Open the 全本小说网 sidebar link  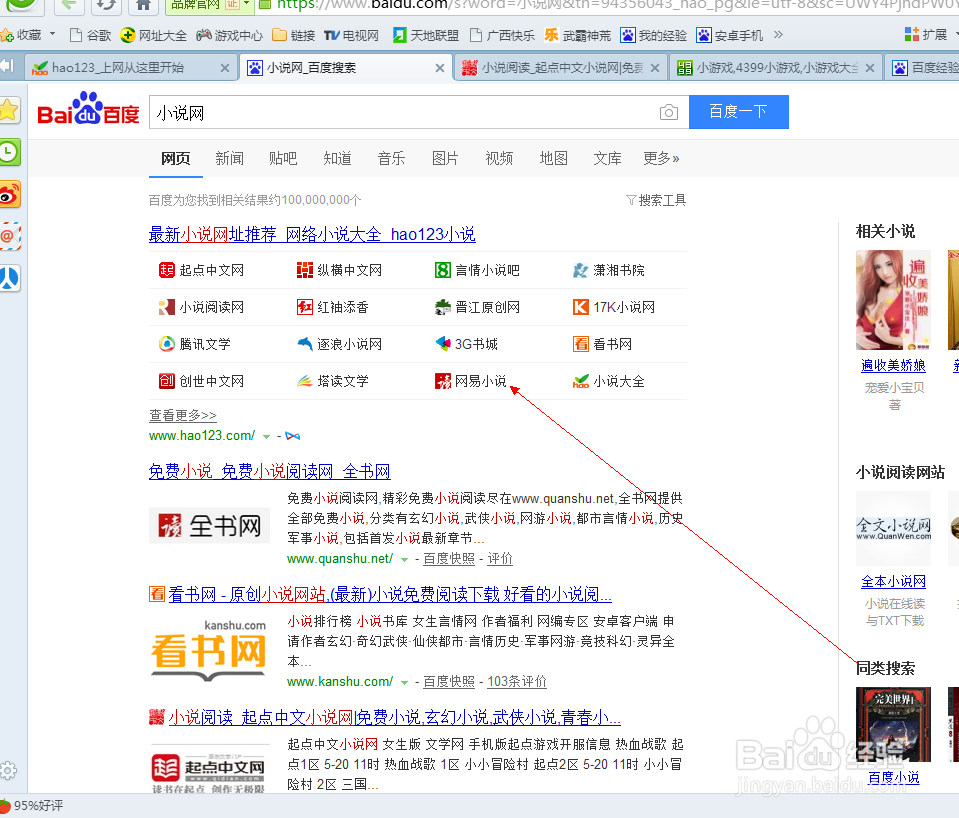[x=893, y=581]
